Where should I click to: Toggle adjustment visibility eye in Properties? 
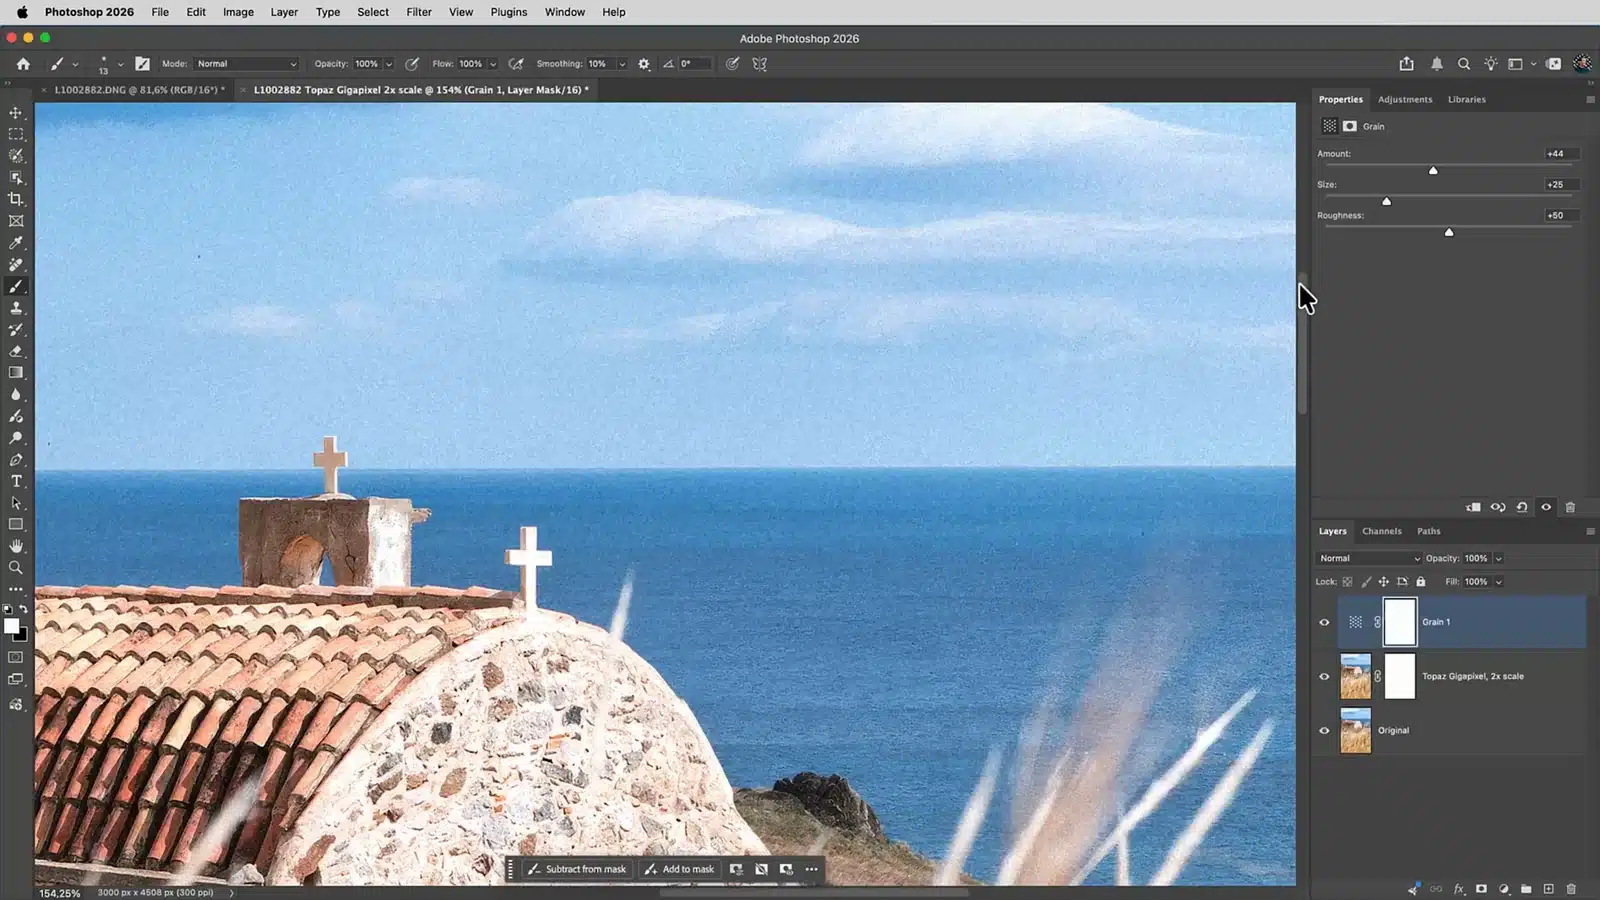[1546, 507]
